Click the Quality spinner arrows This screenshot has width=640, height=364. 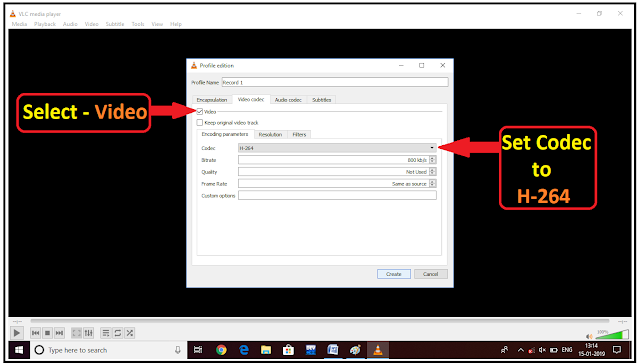click(433, 172)
